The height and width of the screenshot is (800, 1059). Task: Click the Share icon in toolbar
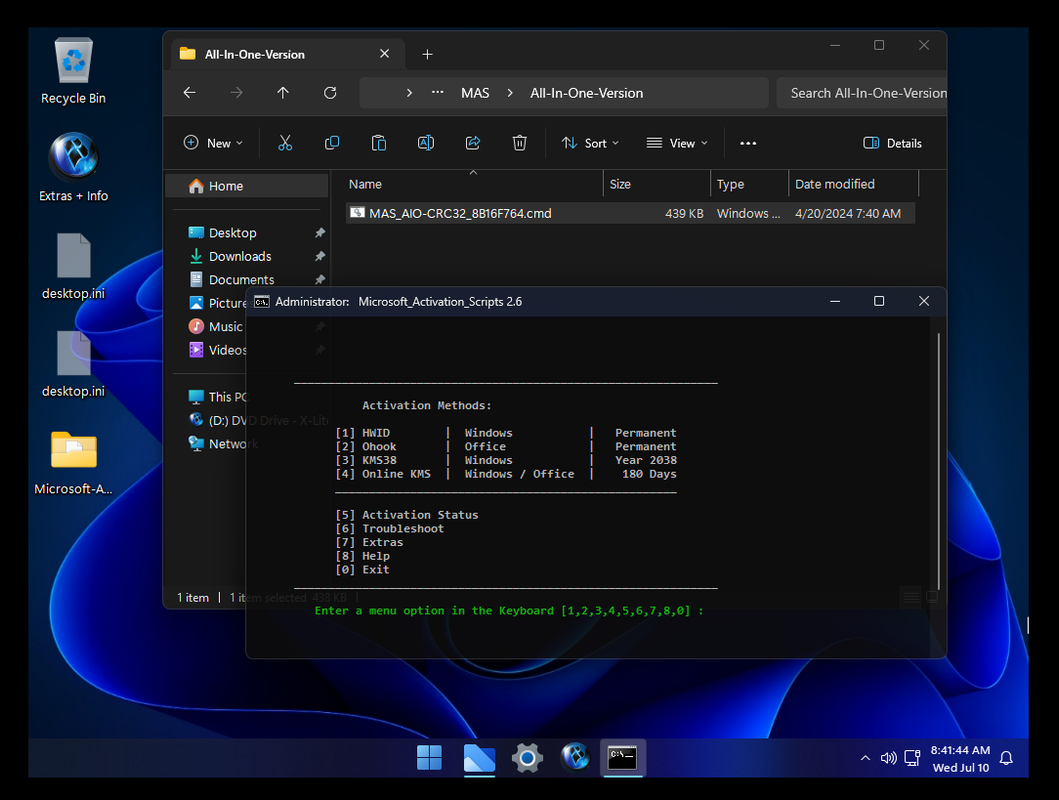[x=473, y=143]
